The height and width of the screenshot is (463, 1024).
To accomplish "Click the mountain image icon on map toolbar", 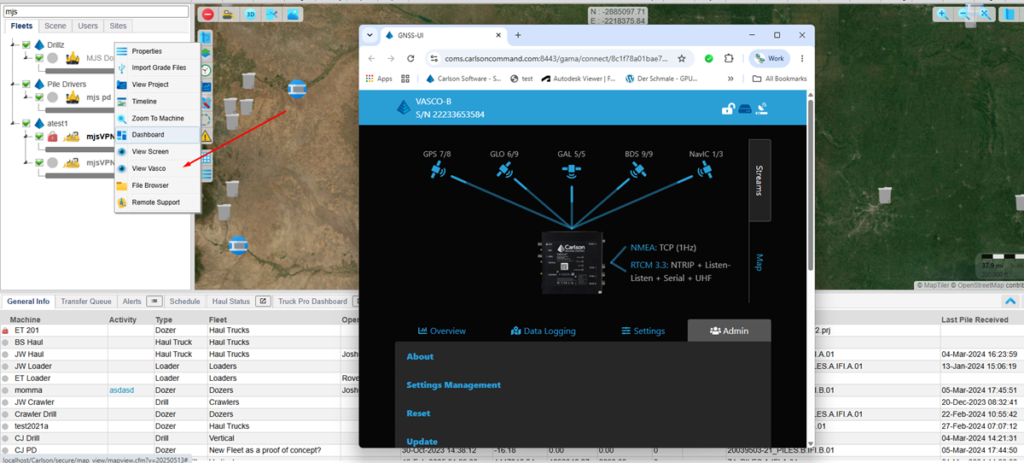I will (x=293, y=13).
